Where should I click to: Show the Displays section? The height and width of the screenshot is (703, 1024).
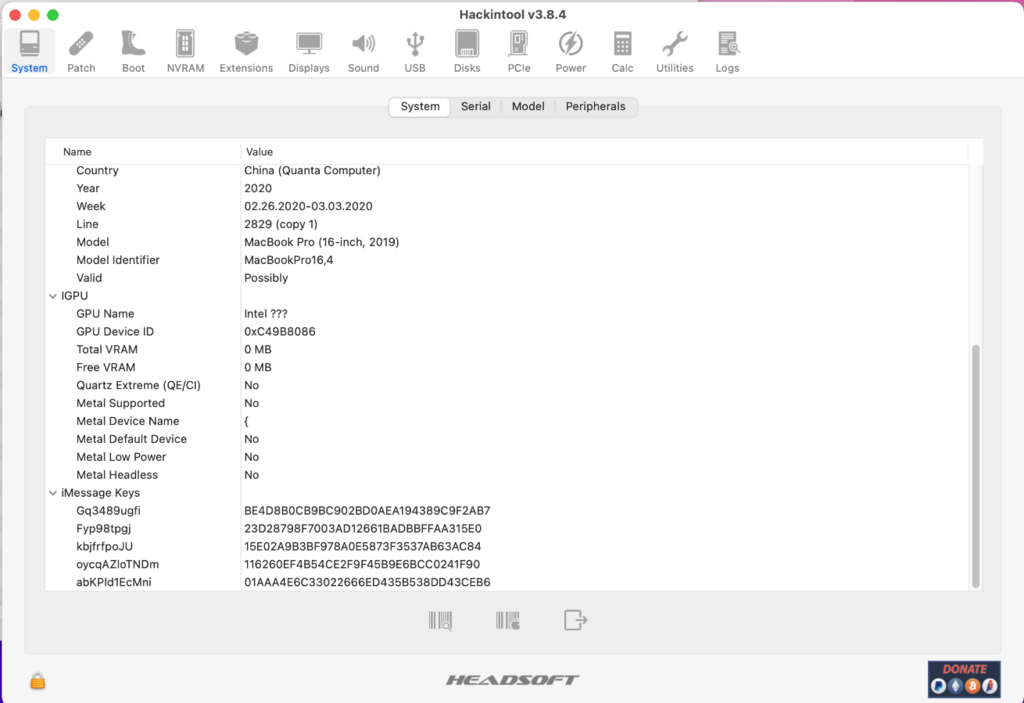pyautogui.click(x=309, y=51)
